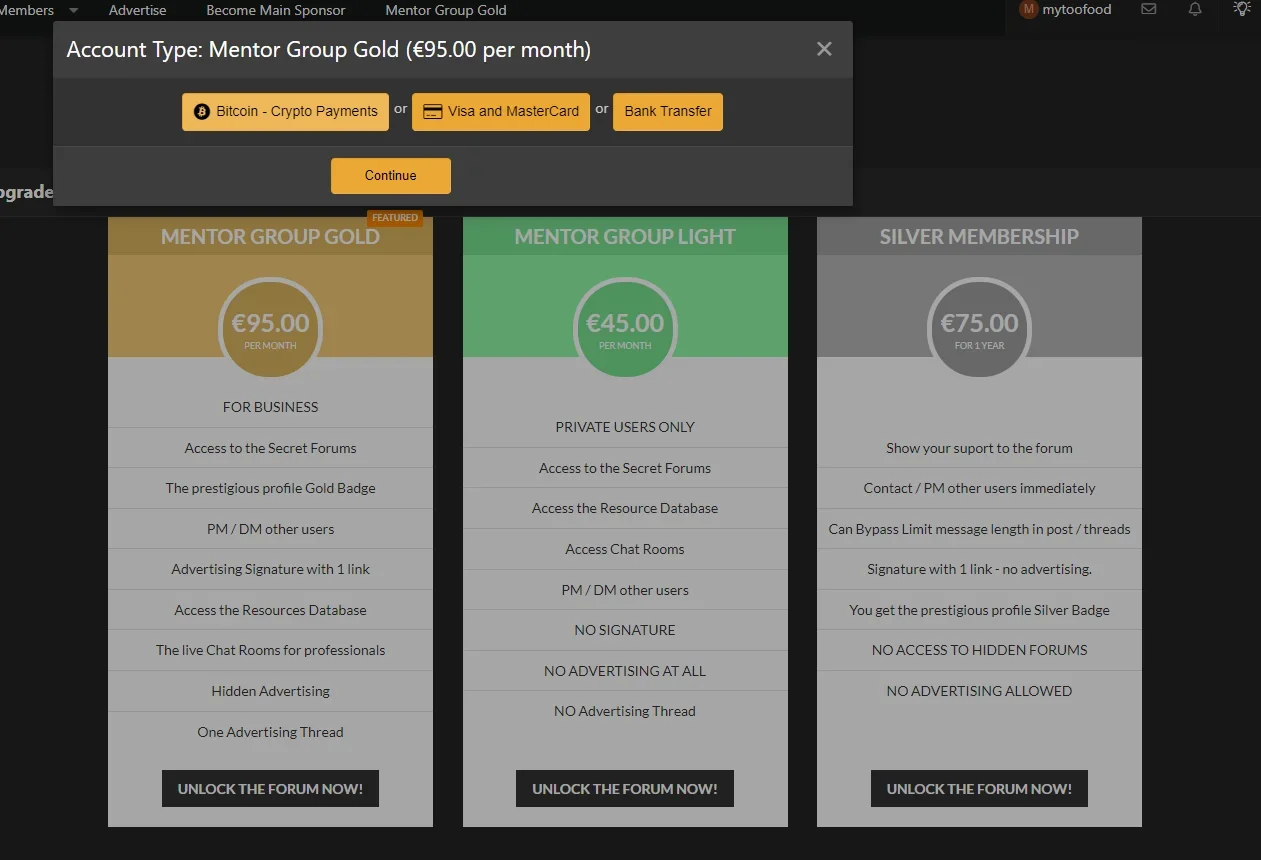
Task: Click 'Hidden Advertising' row
Action: click(x=270, y=691)
